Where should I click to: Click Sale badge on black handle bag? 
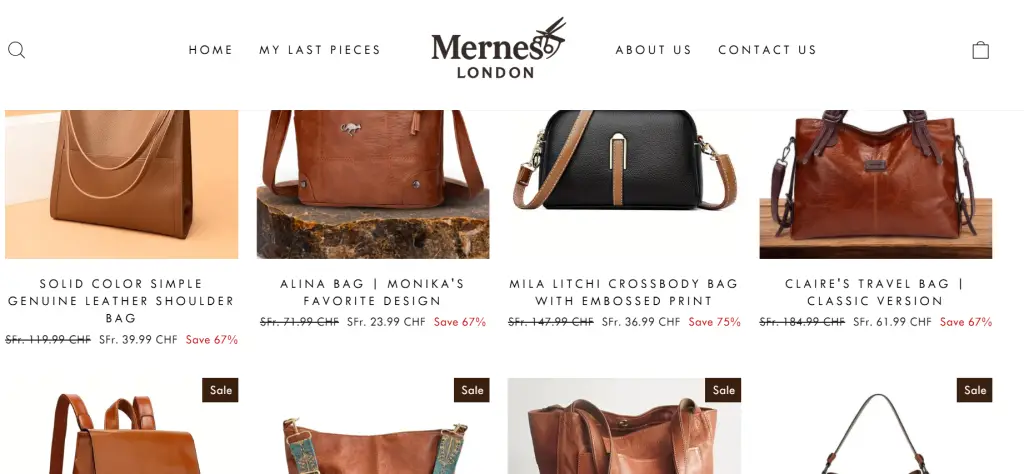[974, 390]
